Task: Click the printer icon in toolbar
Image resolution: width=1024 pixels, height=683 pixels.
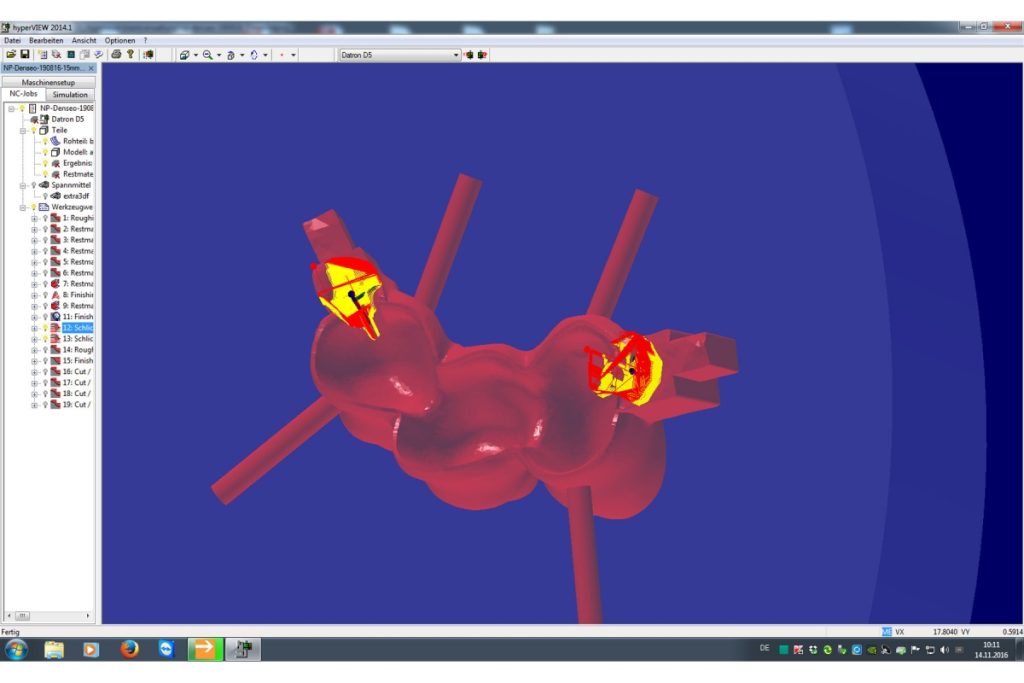Action: pyautogui.click(x=116, y=54)
